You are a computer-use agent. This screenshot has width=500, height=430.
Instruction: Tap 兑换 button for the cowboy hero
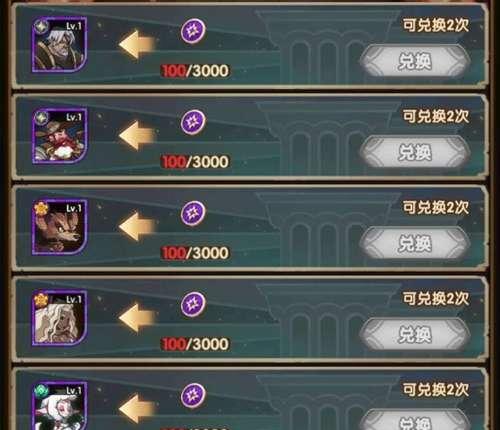click(415, 153)
